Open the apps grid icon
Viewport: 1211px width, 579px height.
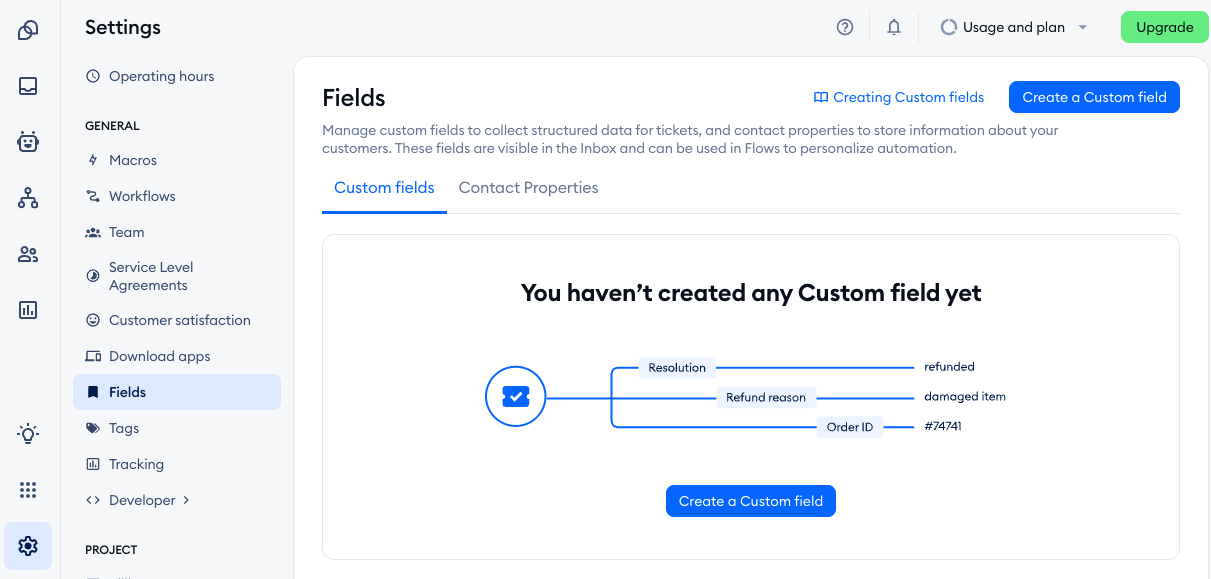tap(28, 489)
